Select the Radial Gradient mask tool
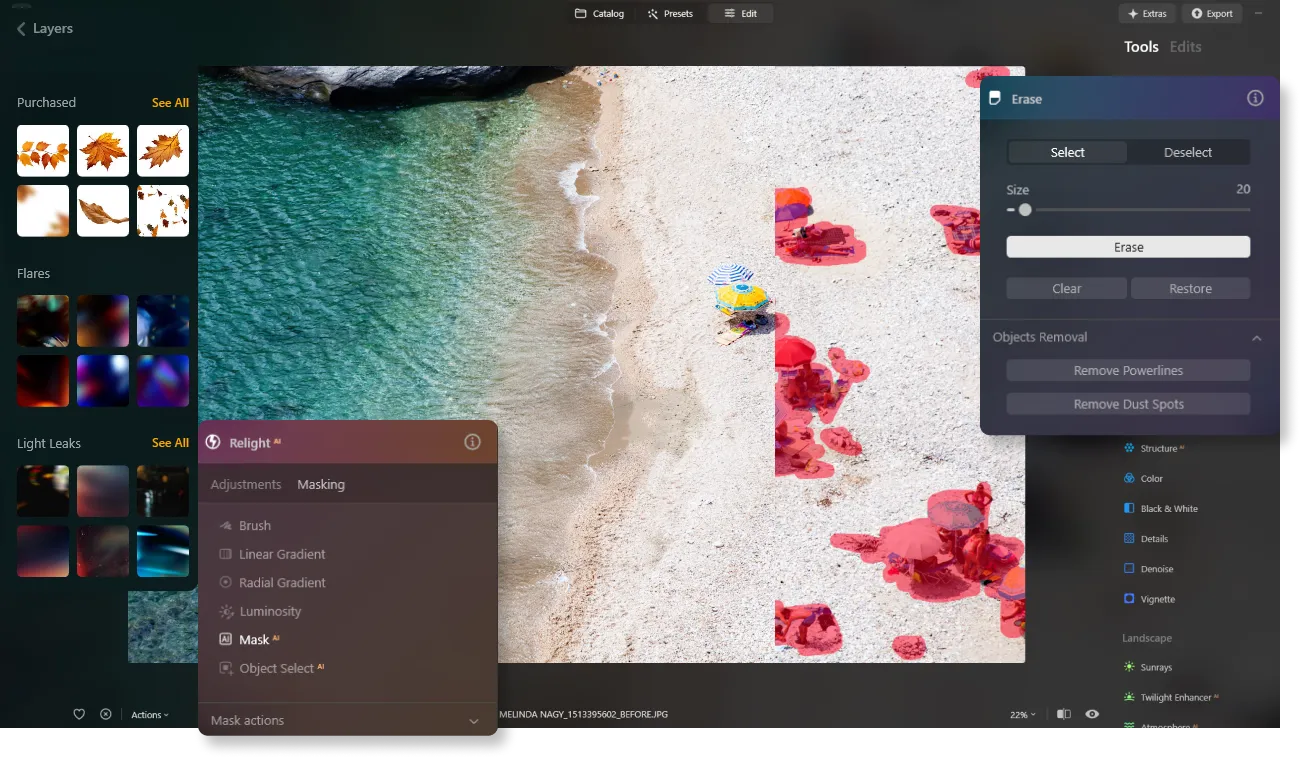 [x=272, y=582]
